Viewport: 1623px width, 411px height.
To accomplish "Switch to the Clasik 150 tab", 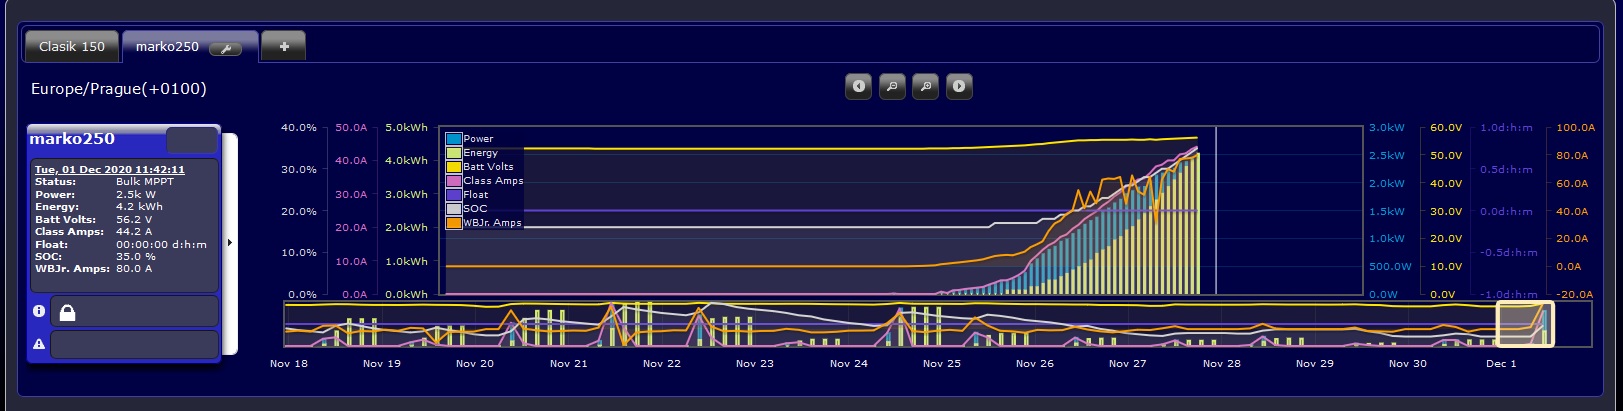I will tap(72, 47).
